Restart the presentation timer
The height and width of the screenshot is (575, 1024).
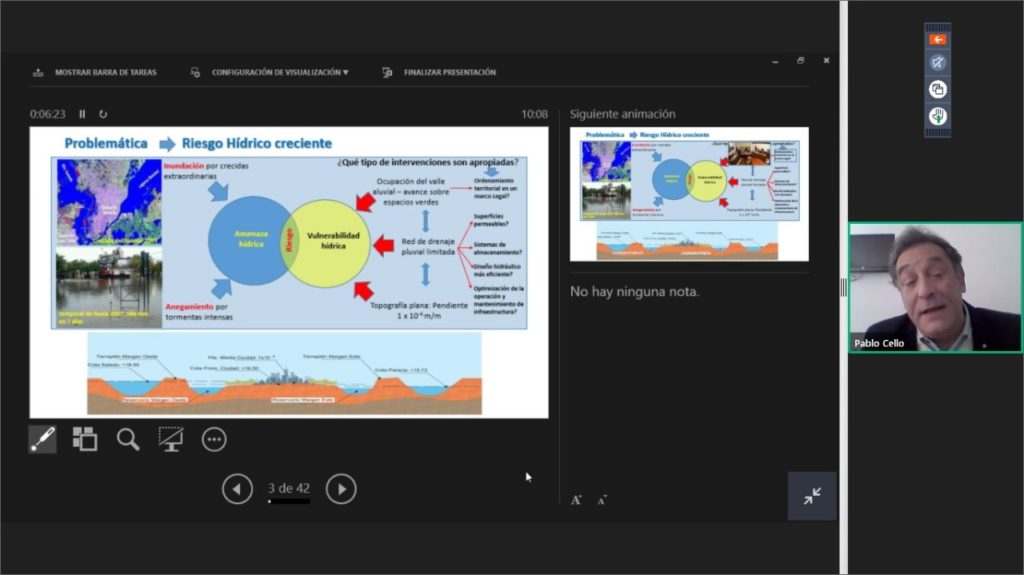point(103,114)
